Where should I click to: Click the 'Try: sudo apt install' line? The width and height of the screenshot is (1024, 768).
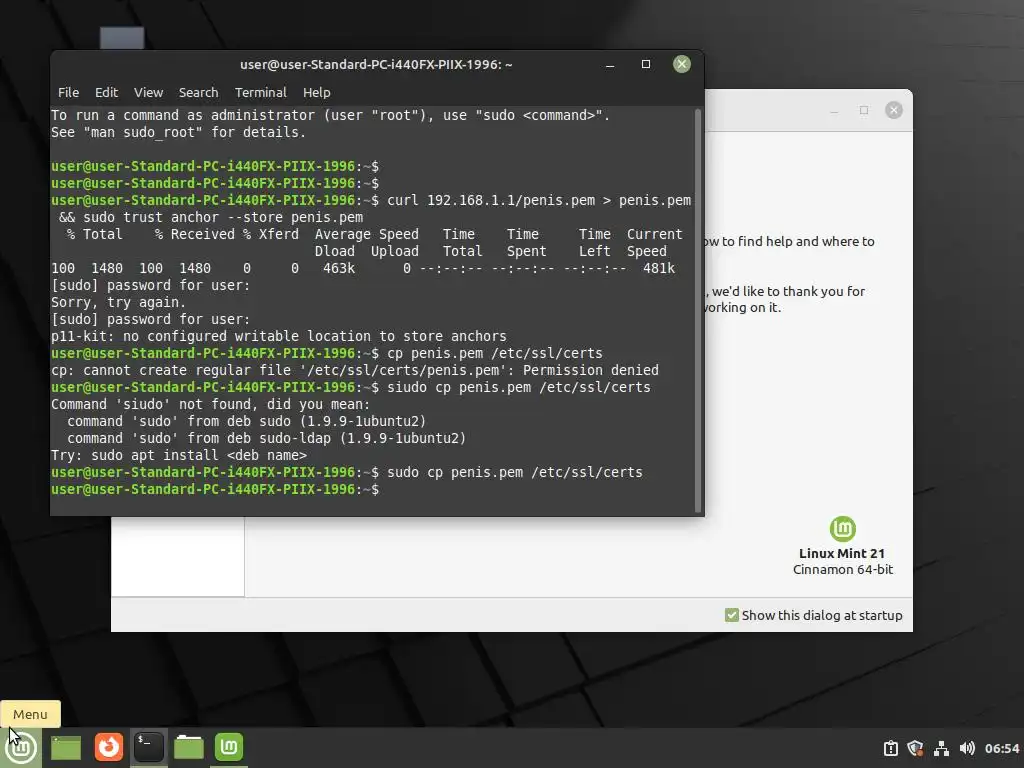click(x=179, y=455)
